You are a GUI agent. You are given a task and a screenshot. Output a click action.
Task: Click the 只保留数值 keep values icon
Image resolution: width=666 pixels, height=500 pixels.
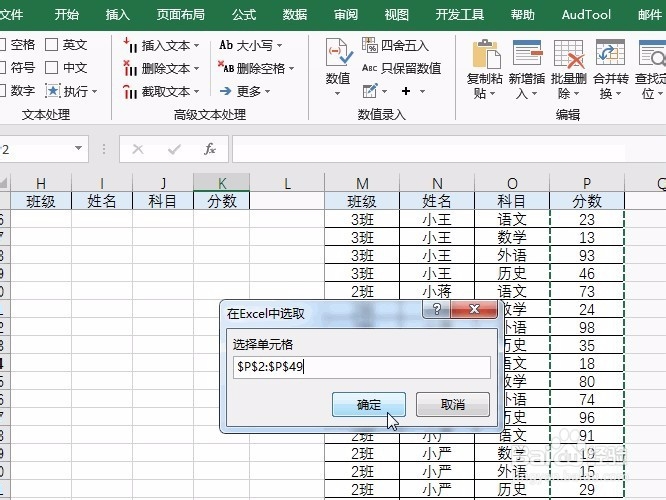(x=370, y=68)
